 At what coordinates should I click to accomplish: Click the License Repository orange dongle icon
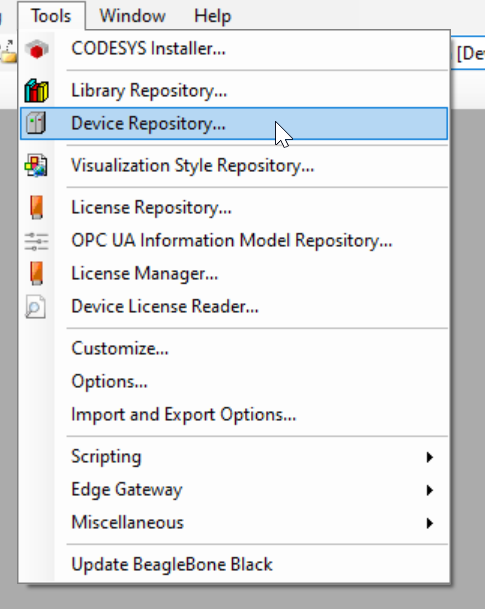click(x=36, y=207)
